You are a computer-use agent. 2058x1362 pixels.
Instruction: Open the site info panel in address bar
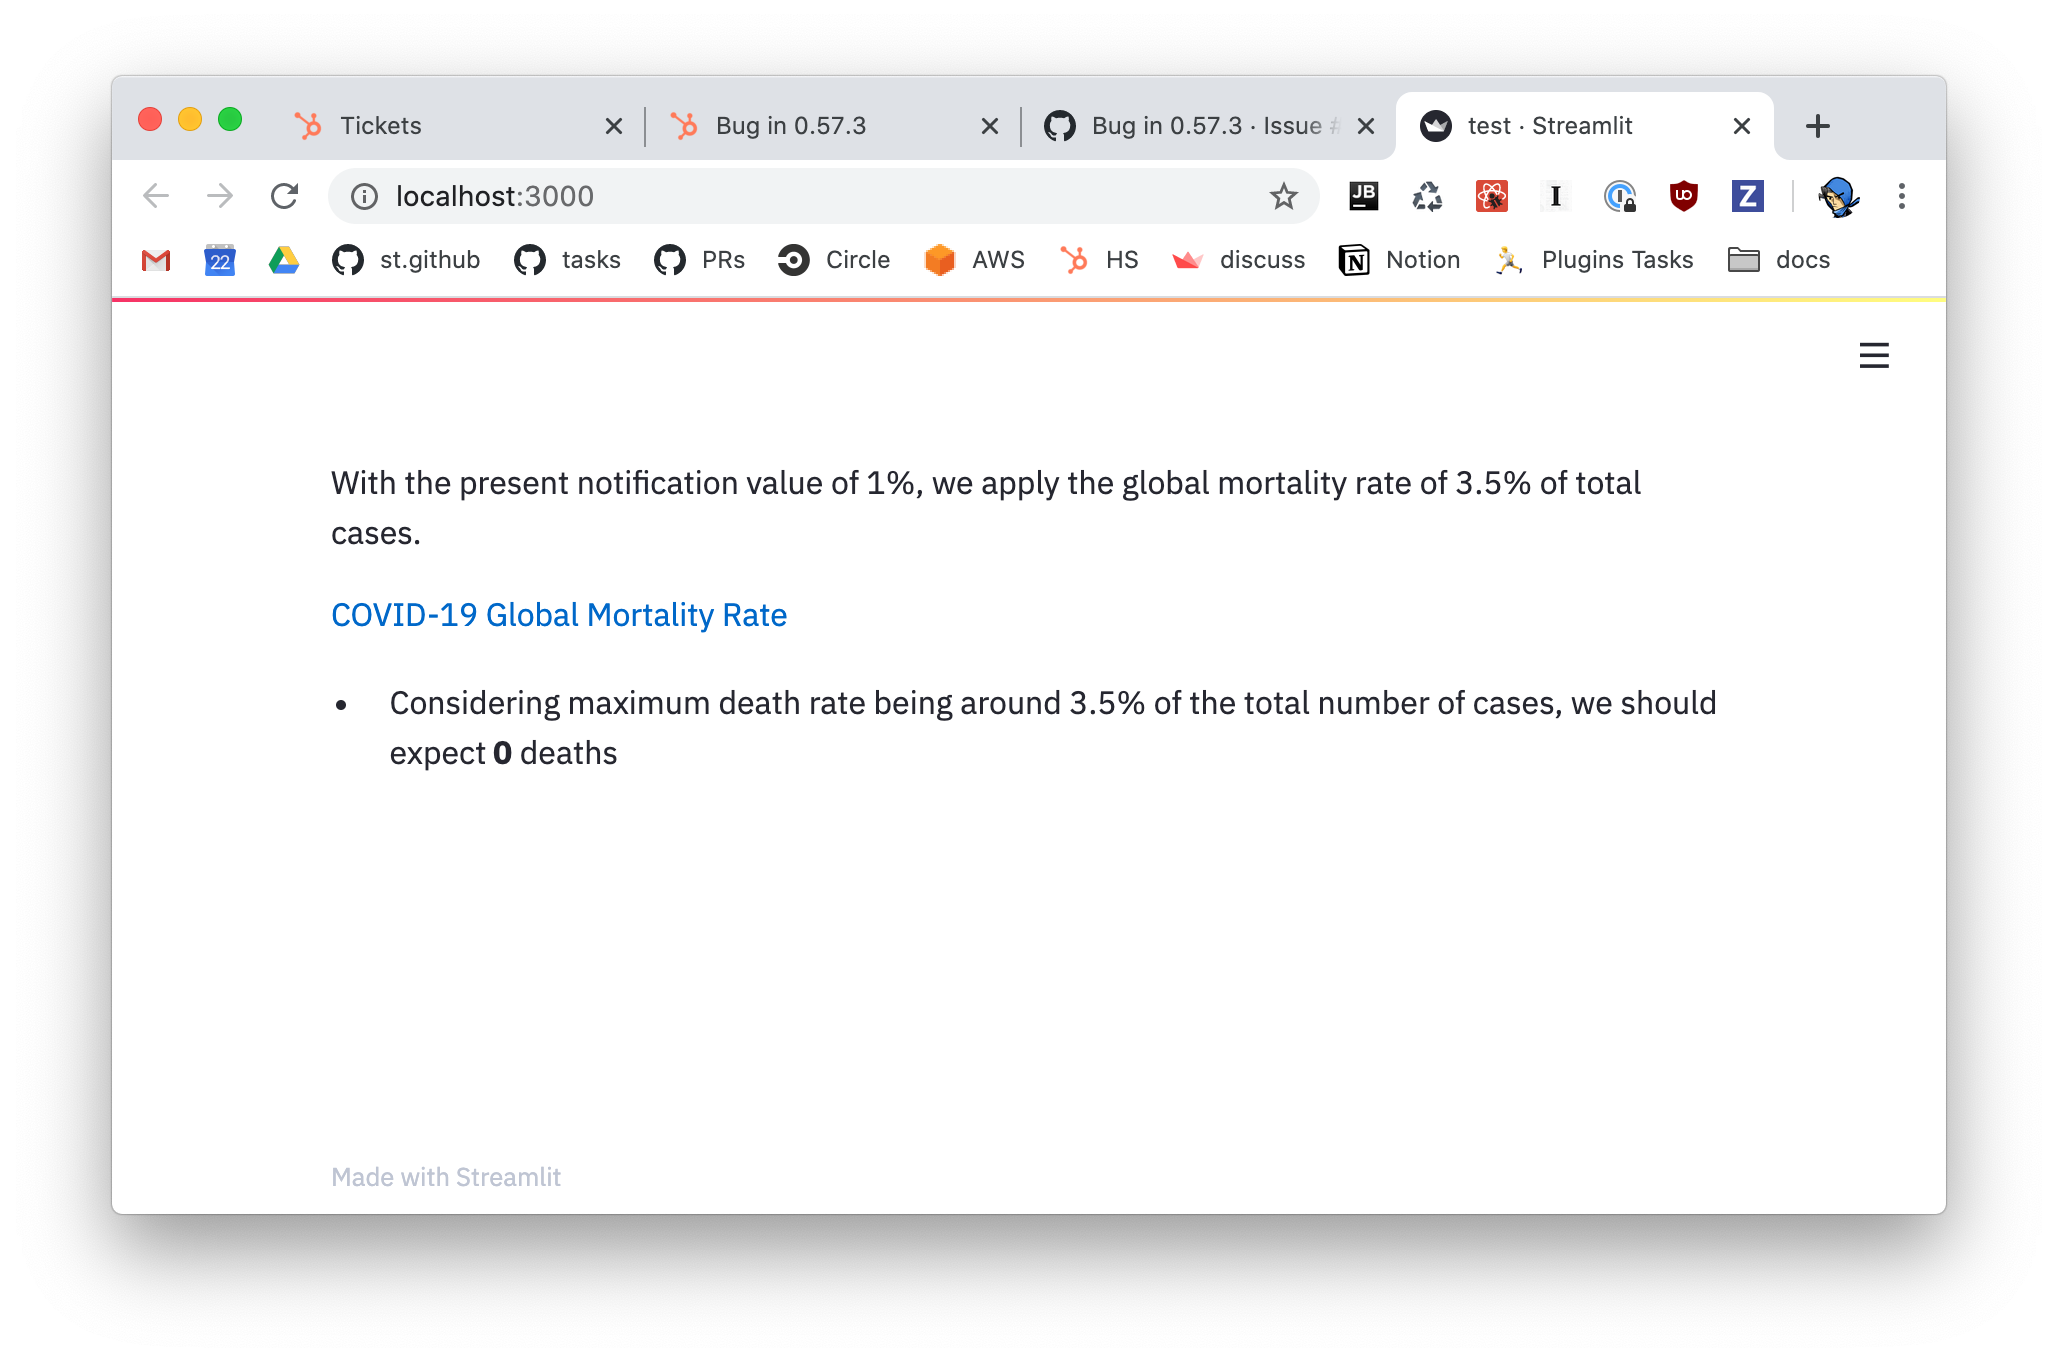click(x=364, y=196)
